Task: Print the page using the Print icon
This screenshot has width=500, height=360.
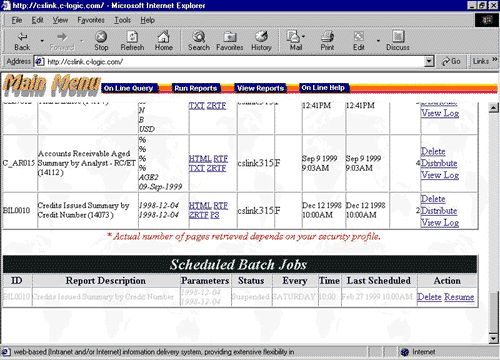Action: (327, 41)
